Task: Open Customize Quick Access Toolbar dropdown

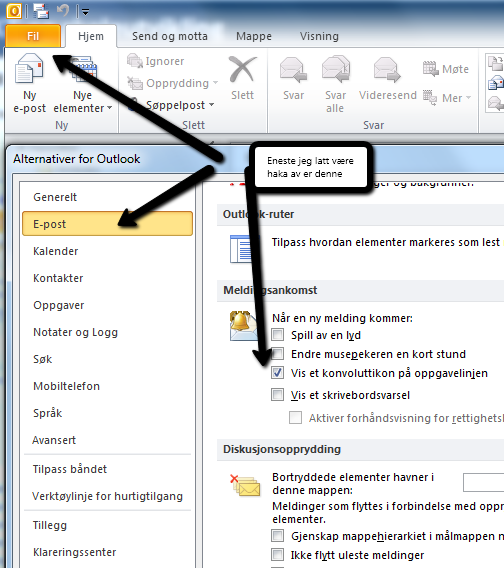Action: [x=86, y=12]
